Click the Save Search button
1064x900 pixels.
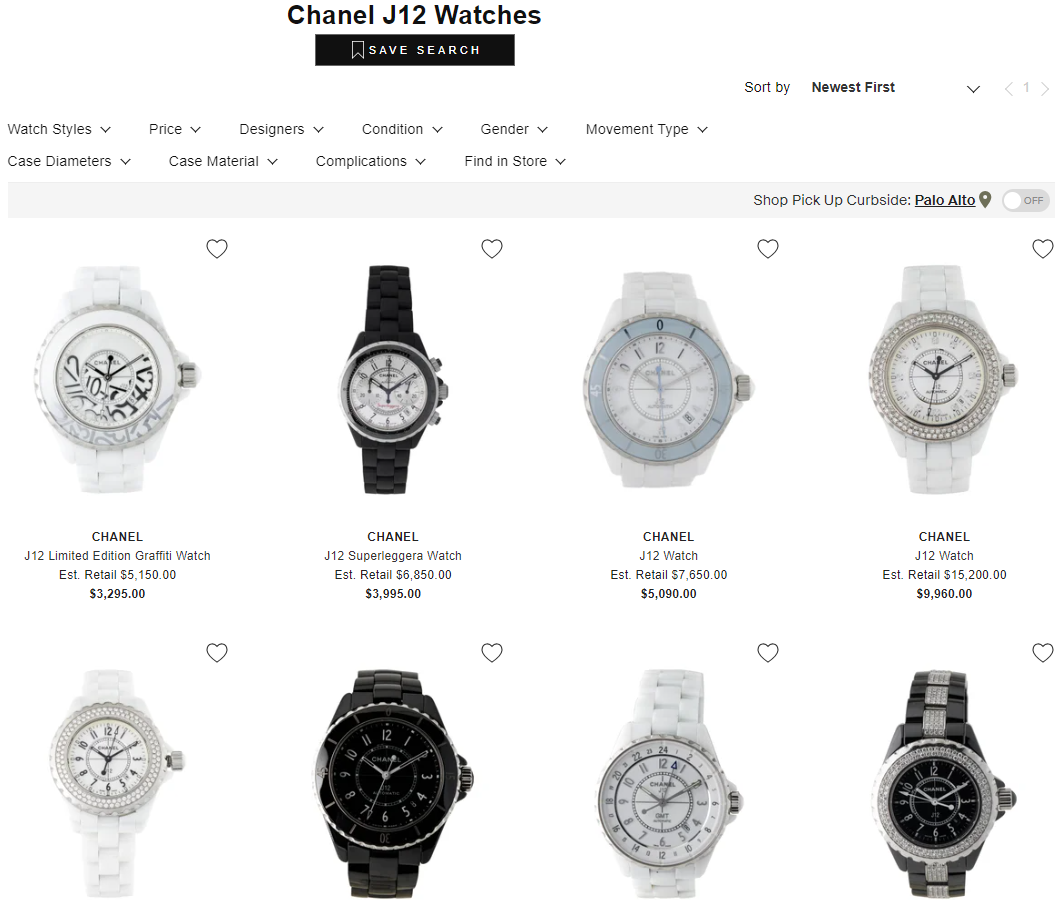415,50
